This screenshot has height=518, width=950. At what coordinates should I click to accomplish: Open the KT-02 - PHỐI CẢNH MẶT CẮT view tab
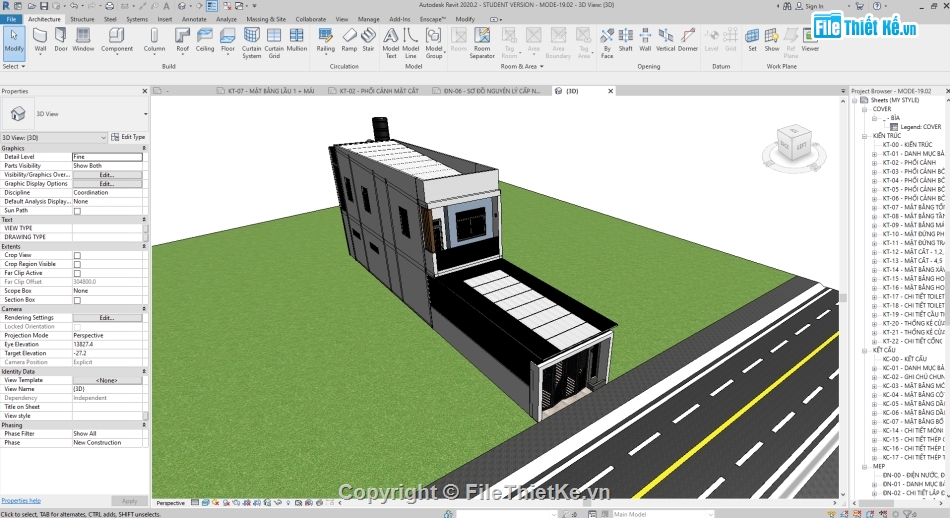pyautogui.click(x=373, y=91)
